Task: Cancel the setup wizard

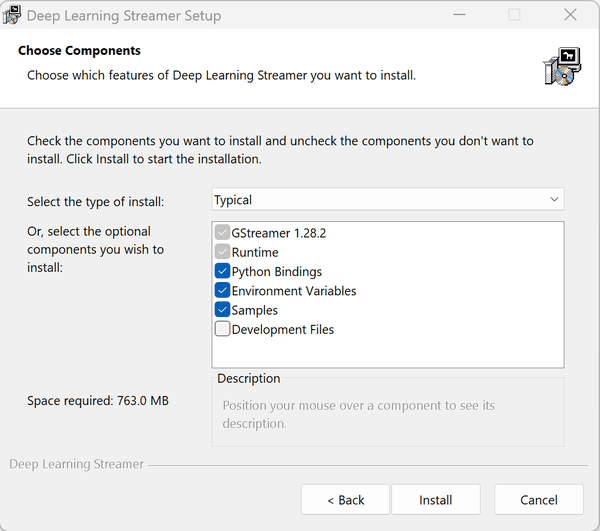Action: 539,500
